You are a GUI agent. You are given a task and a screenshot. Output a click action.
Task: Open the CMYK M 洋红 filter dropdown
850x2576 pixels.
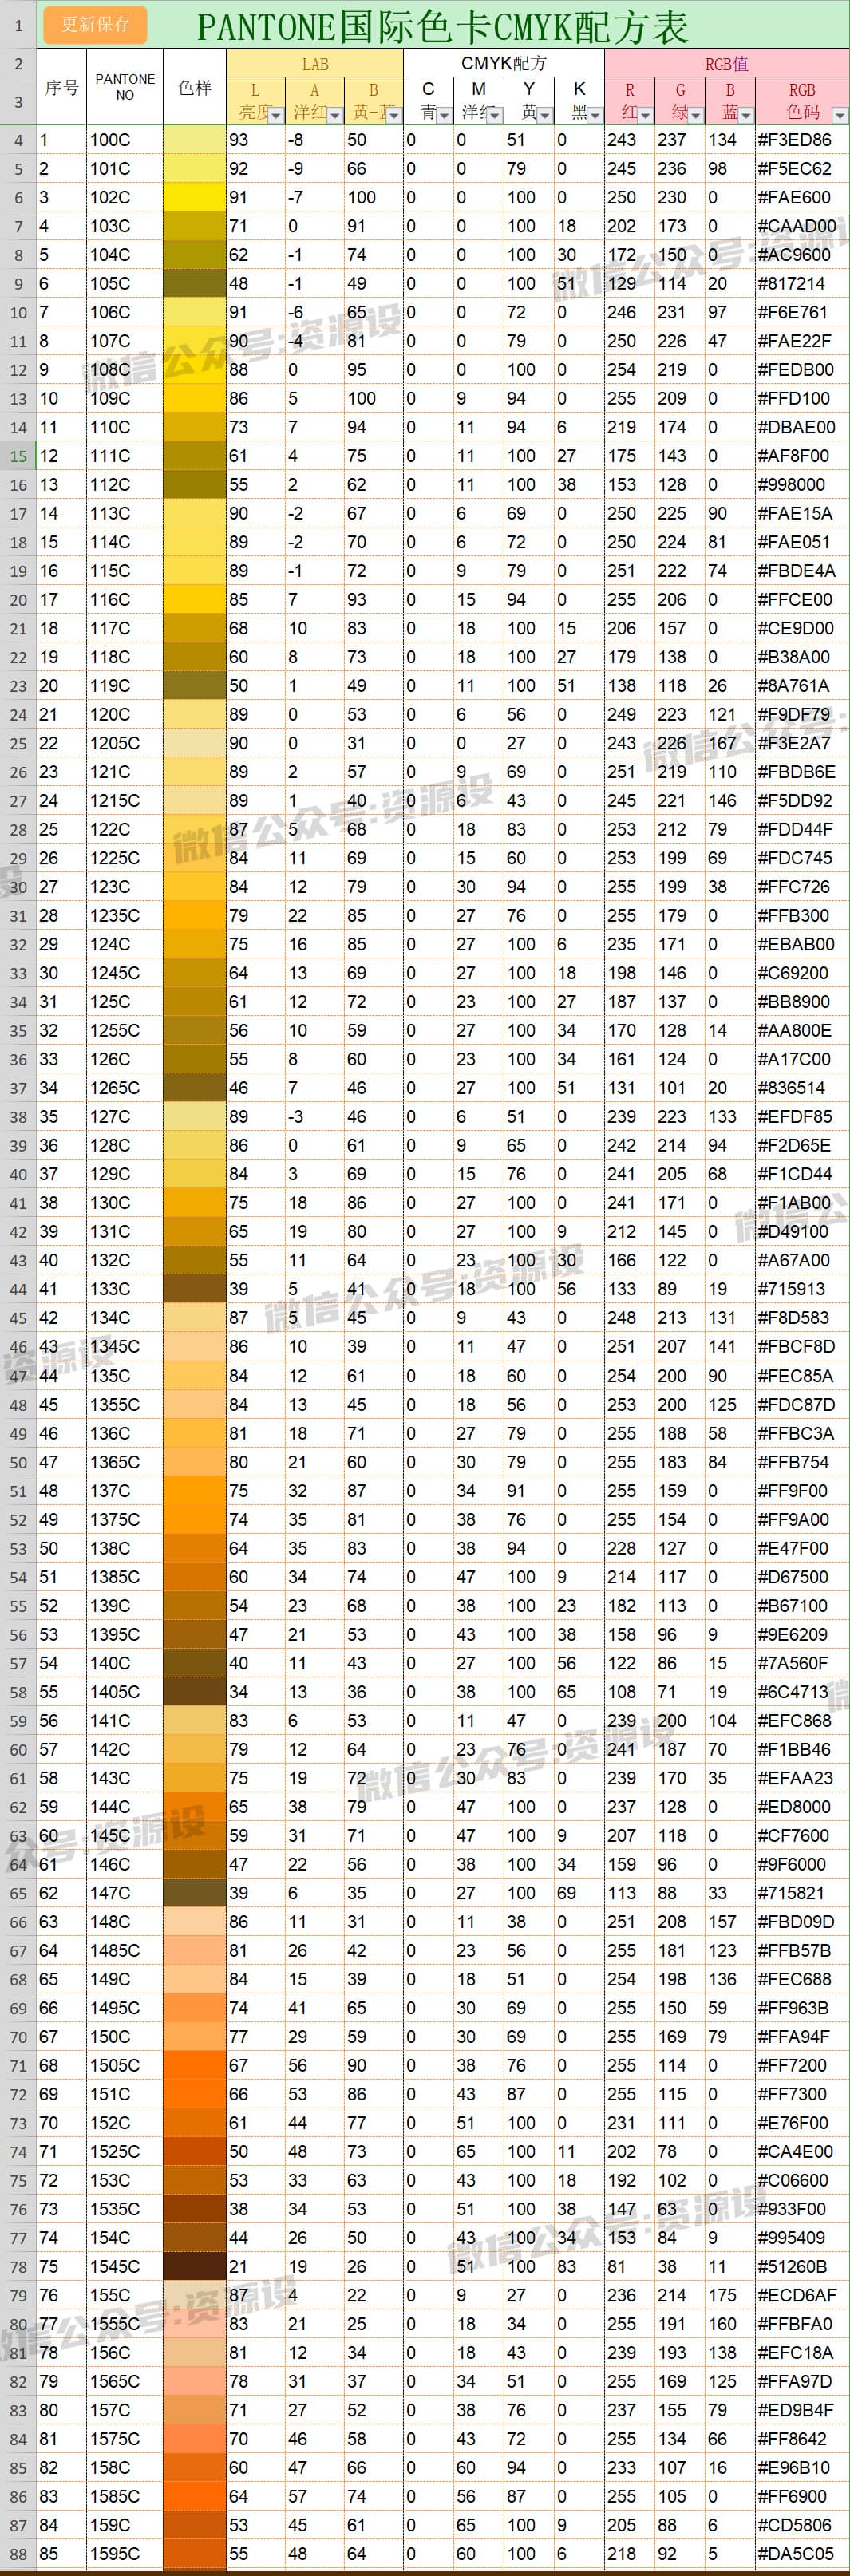coord(494,115)
